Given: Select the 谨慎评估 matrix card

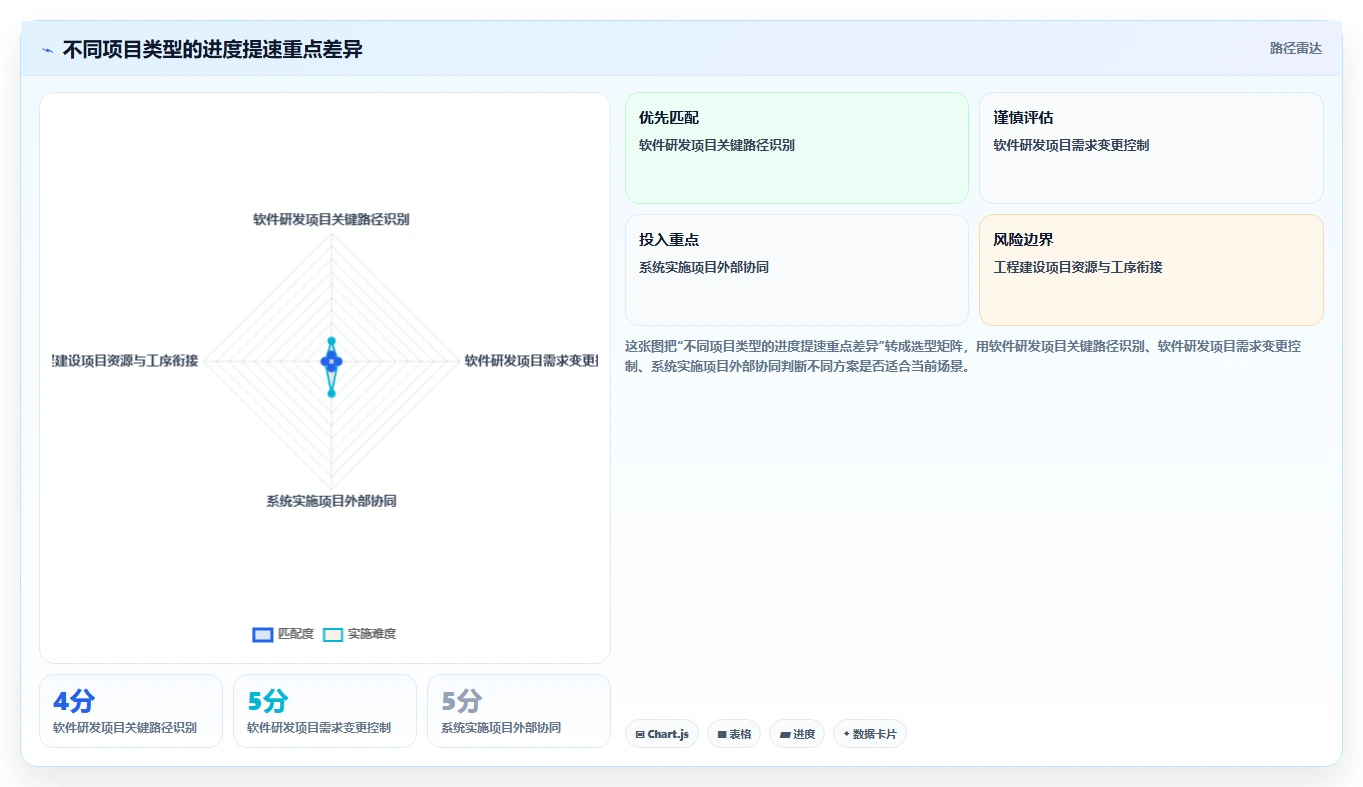Looking at the screenshot, I should pos(1151,148).
